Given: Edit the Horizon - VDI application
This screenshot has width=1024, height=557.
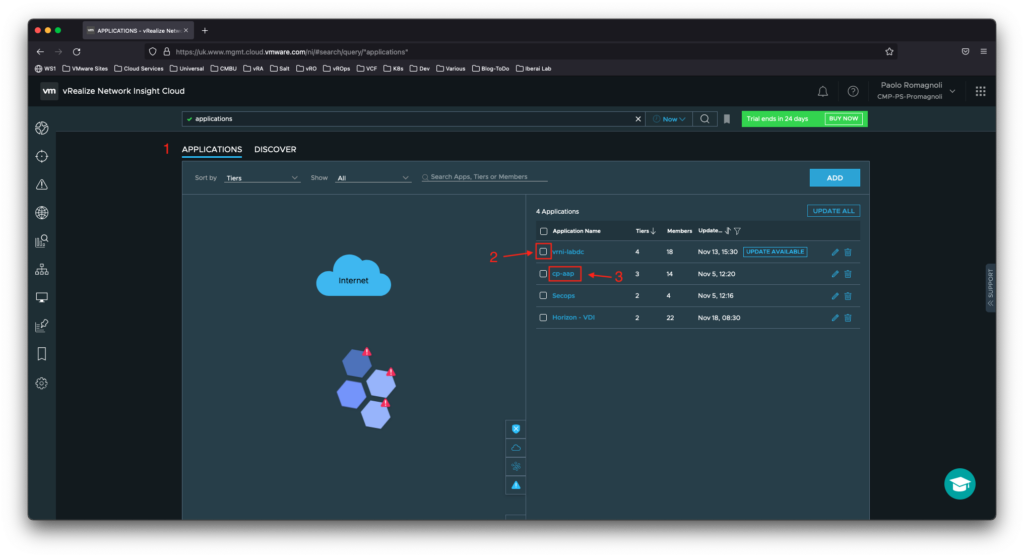Looking at the screenshot, I should [835, 318].
